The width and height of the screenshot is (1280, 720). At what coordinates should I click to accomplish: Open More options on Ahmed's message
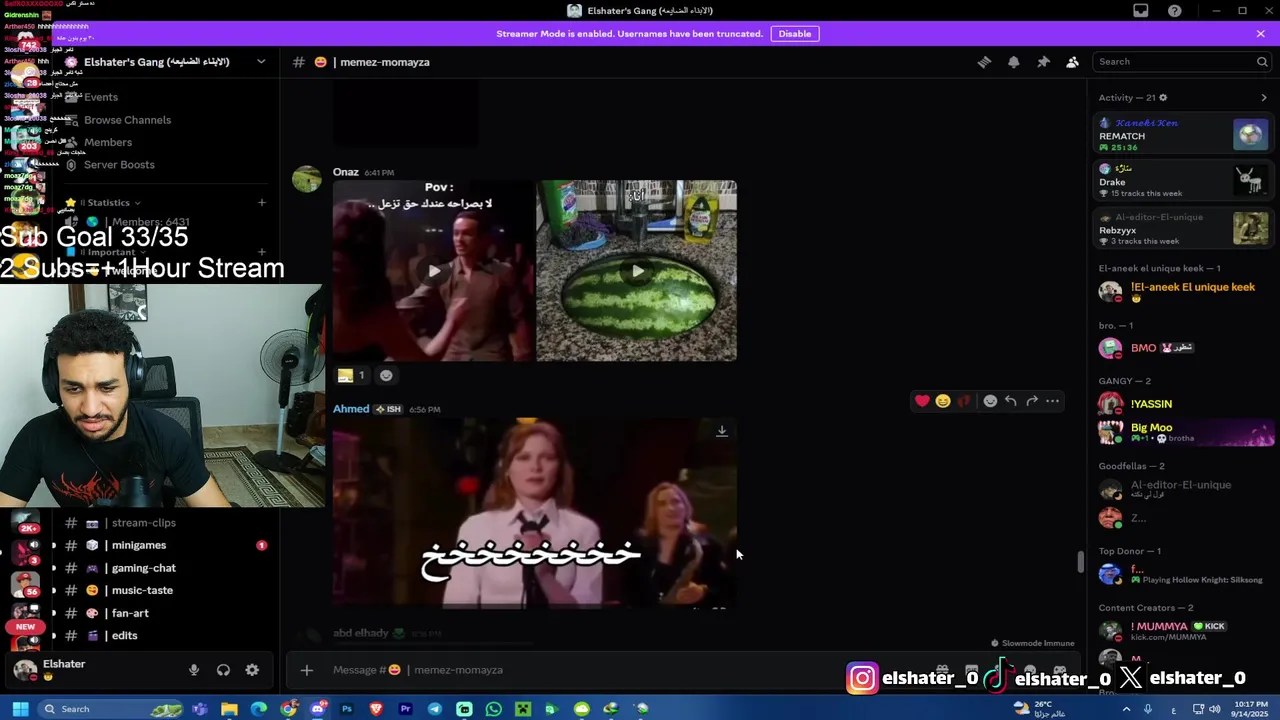[1052, 401]
